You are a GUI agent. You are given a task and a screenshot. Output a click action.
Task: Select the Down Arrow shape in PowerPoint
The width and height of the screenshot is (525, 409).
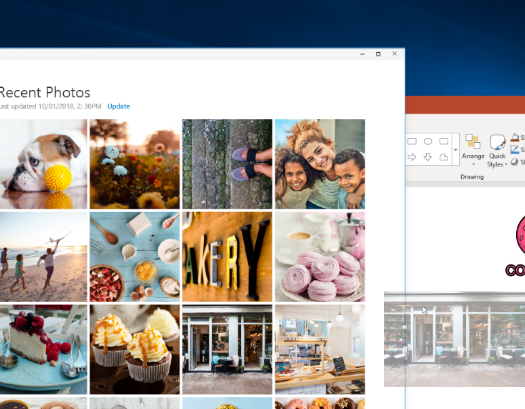(428, 157)
